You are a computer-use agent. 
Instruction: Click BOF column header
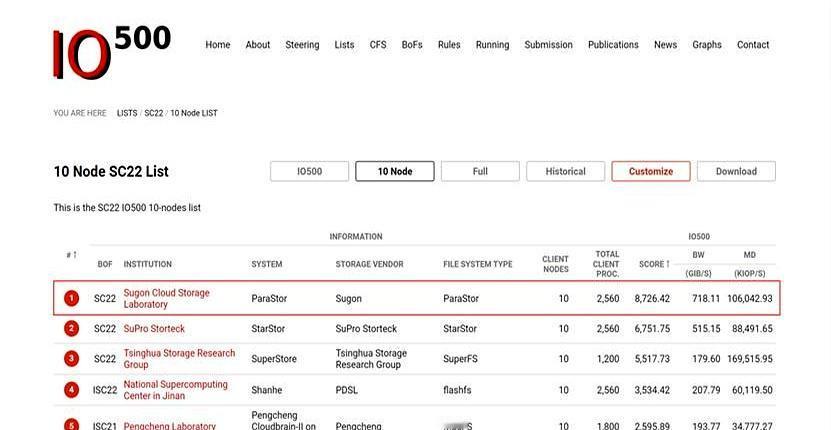[x=105, y=264]
